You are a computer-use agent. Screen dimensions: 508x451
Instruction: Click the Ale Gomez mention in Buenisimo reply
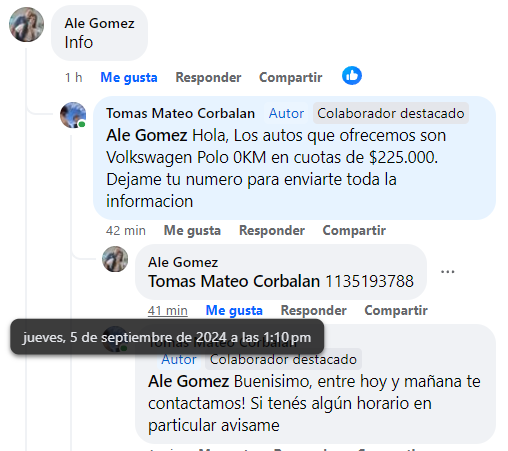[x=188, y=381]
